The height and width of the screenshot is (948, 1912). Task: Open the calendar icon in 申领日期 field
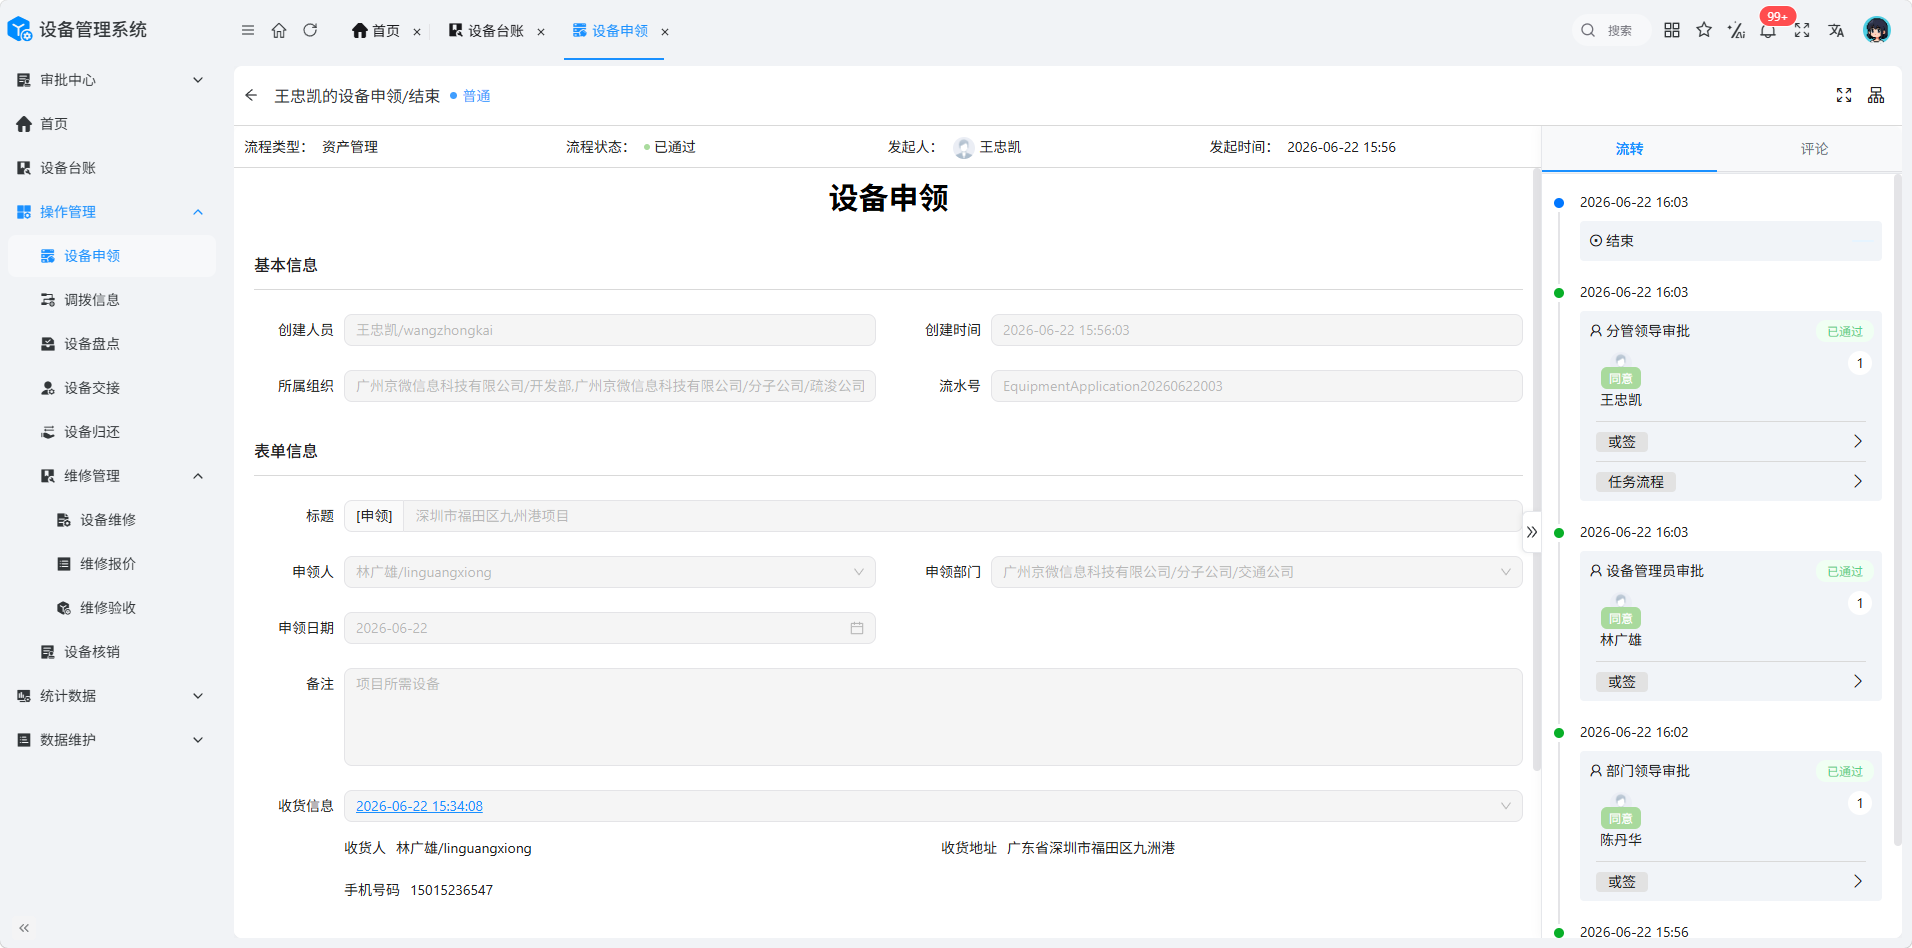[857, 628]
